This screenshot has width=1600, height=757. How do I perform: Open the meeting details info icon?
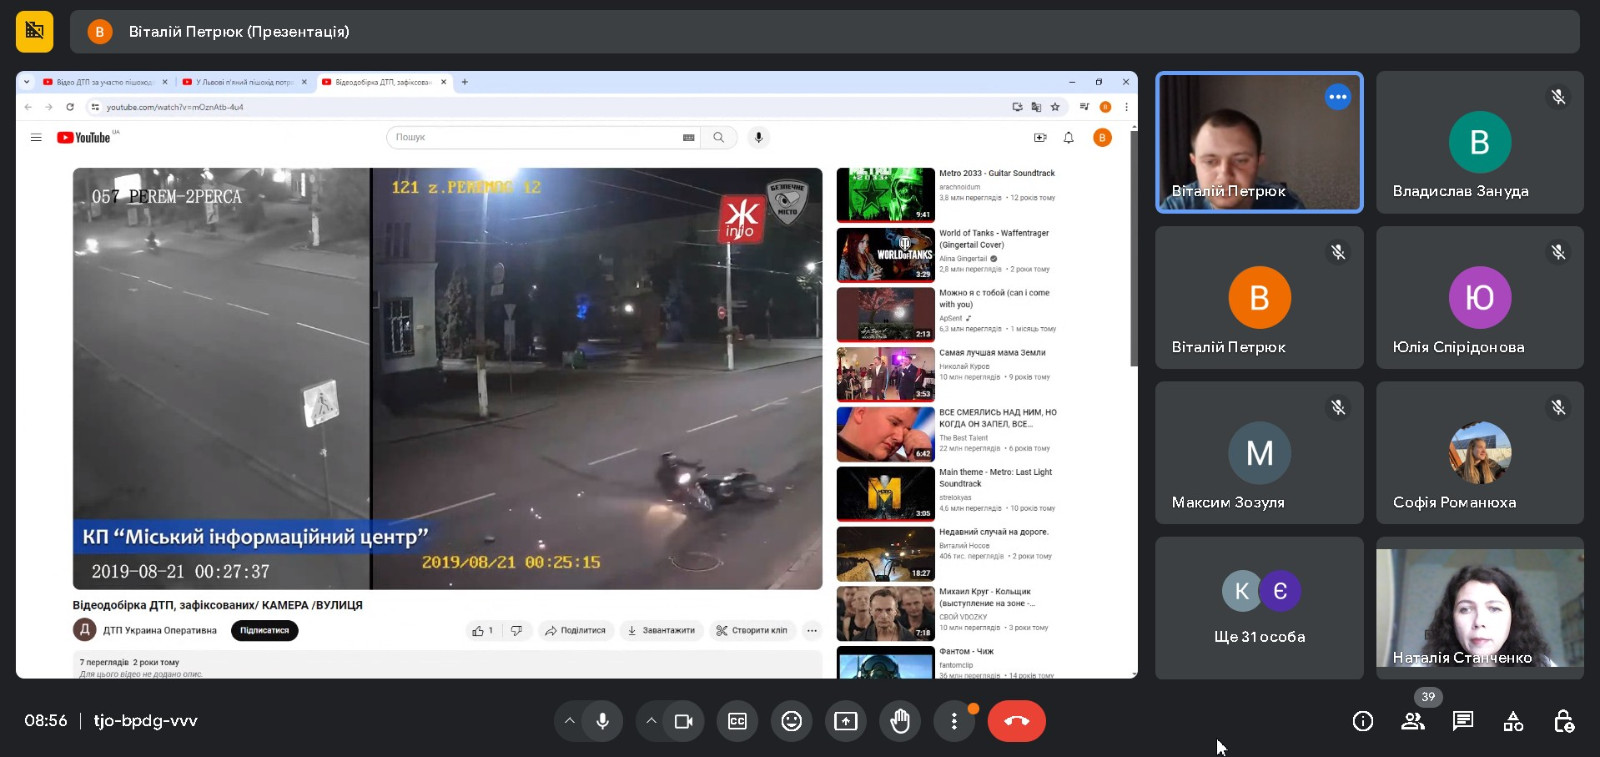[x=1362, y=721]
